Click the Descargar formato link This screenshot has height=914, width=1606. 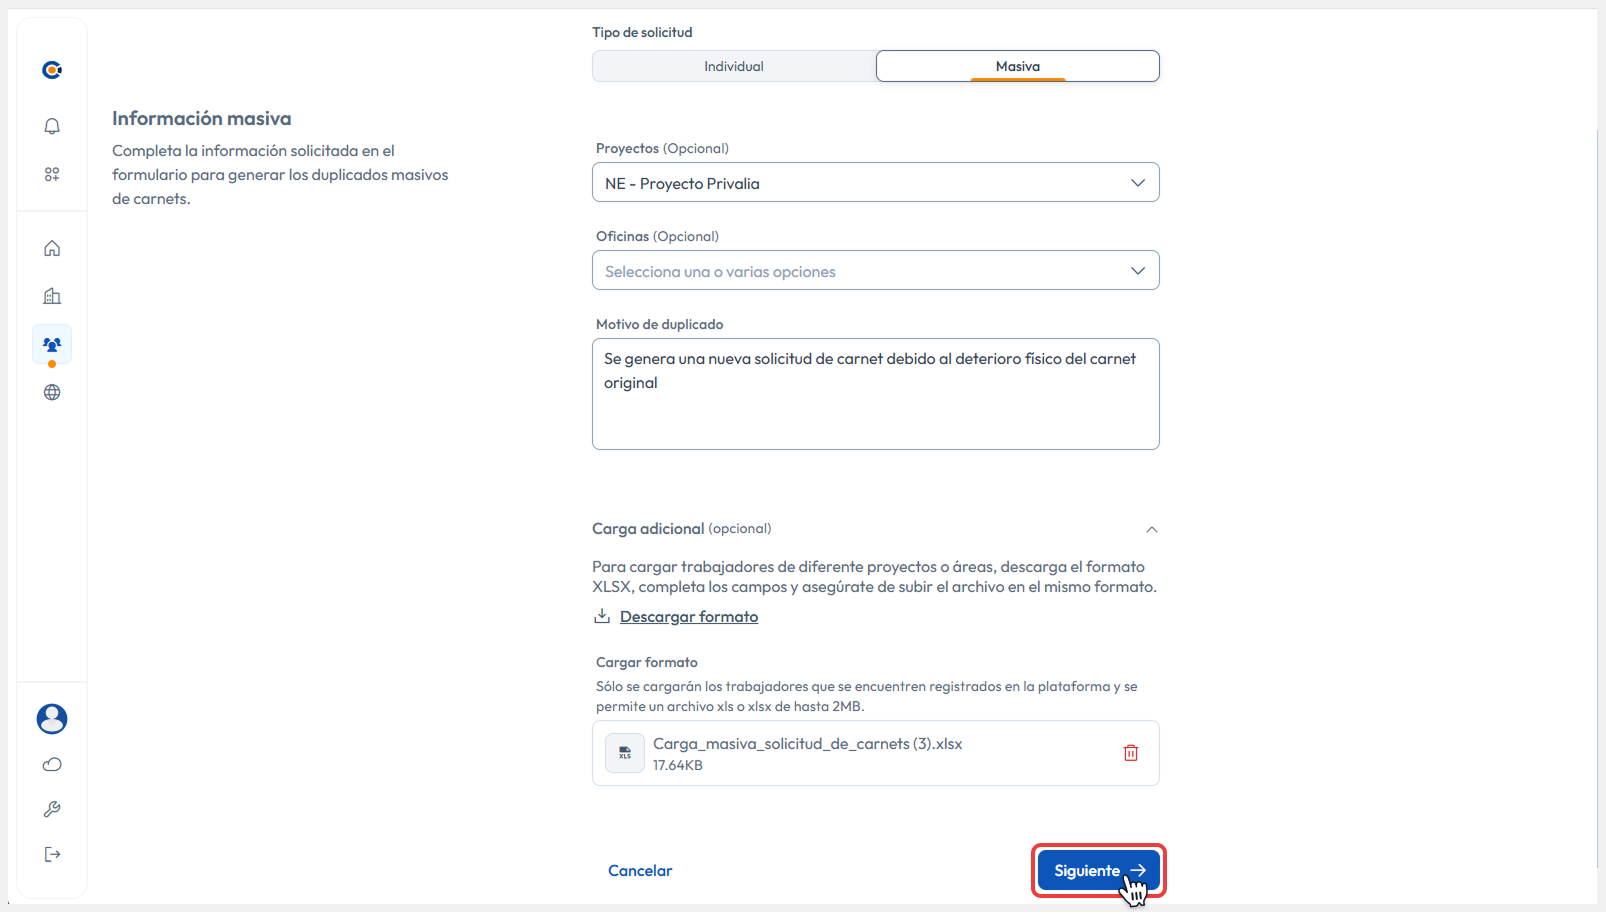[688, 616]
